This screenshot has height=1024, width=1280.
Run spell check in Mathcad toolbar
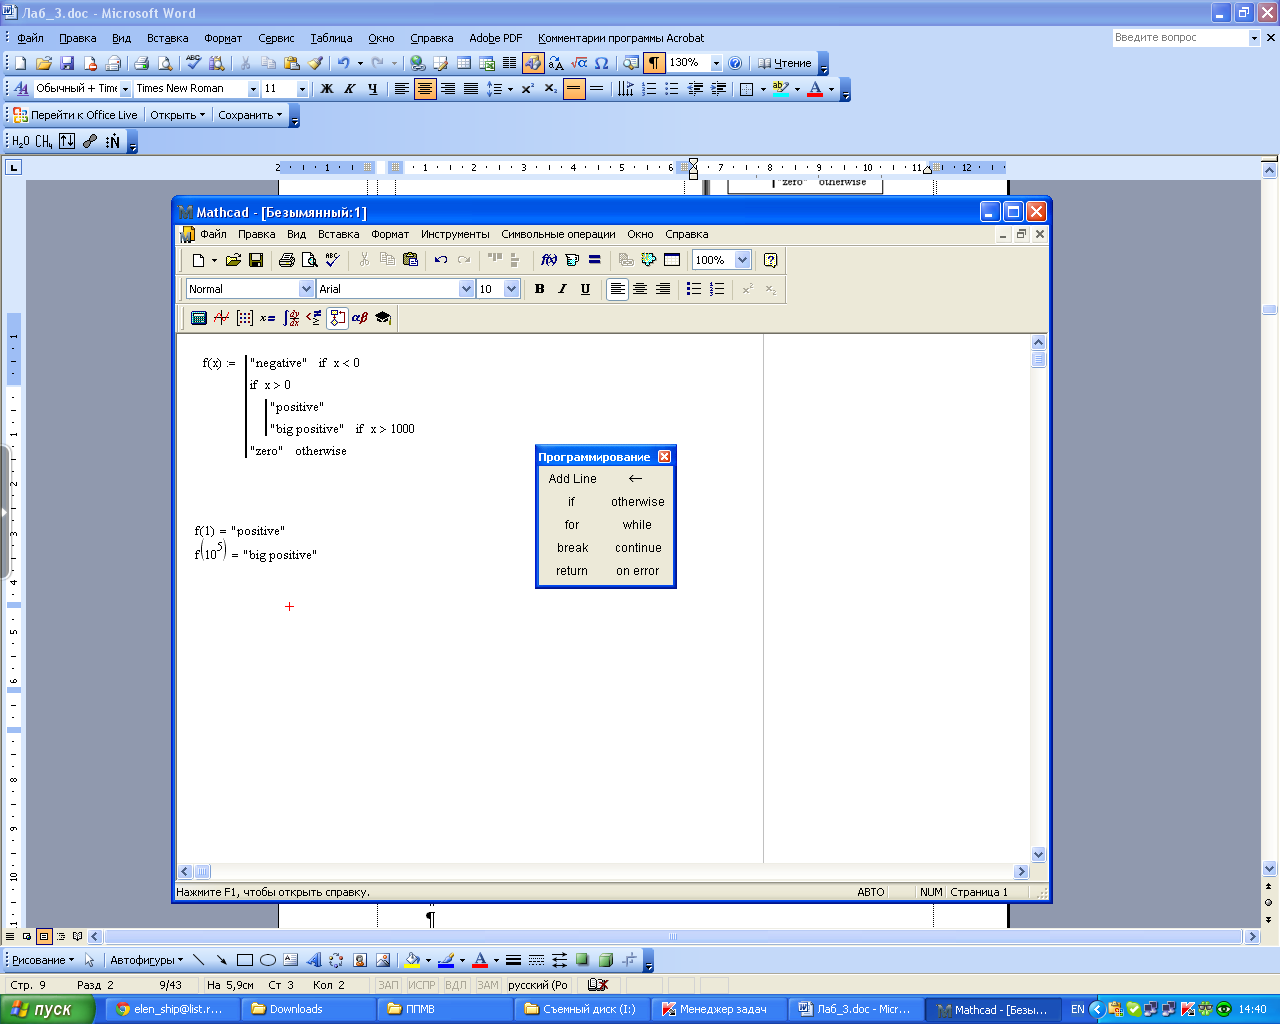coord(333,260)
